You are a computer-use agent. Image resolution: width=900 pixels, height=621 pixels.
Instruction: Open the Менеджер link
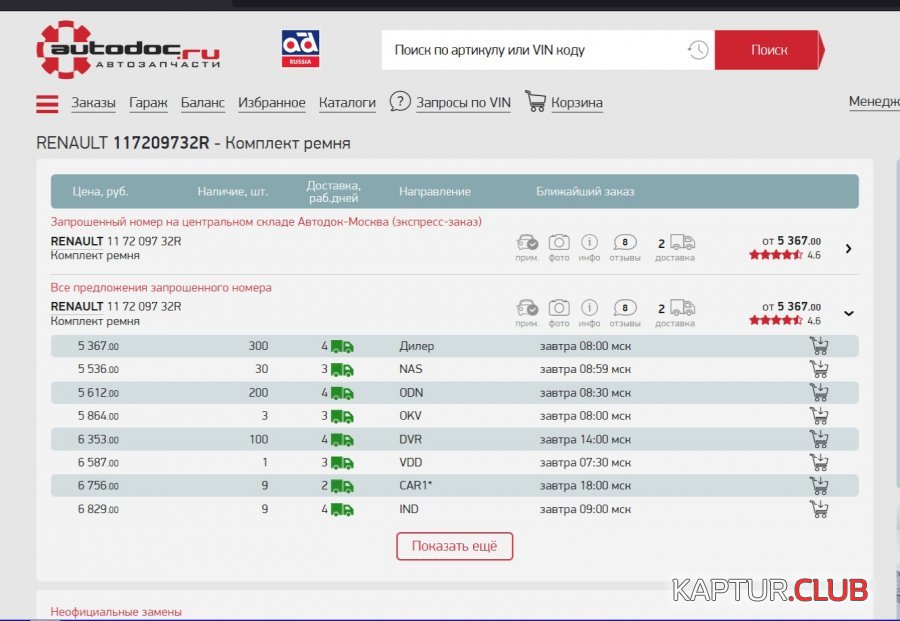(x=874, y=102)
